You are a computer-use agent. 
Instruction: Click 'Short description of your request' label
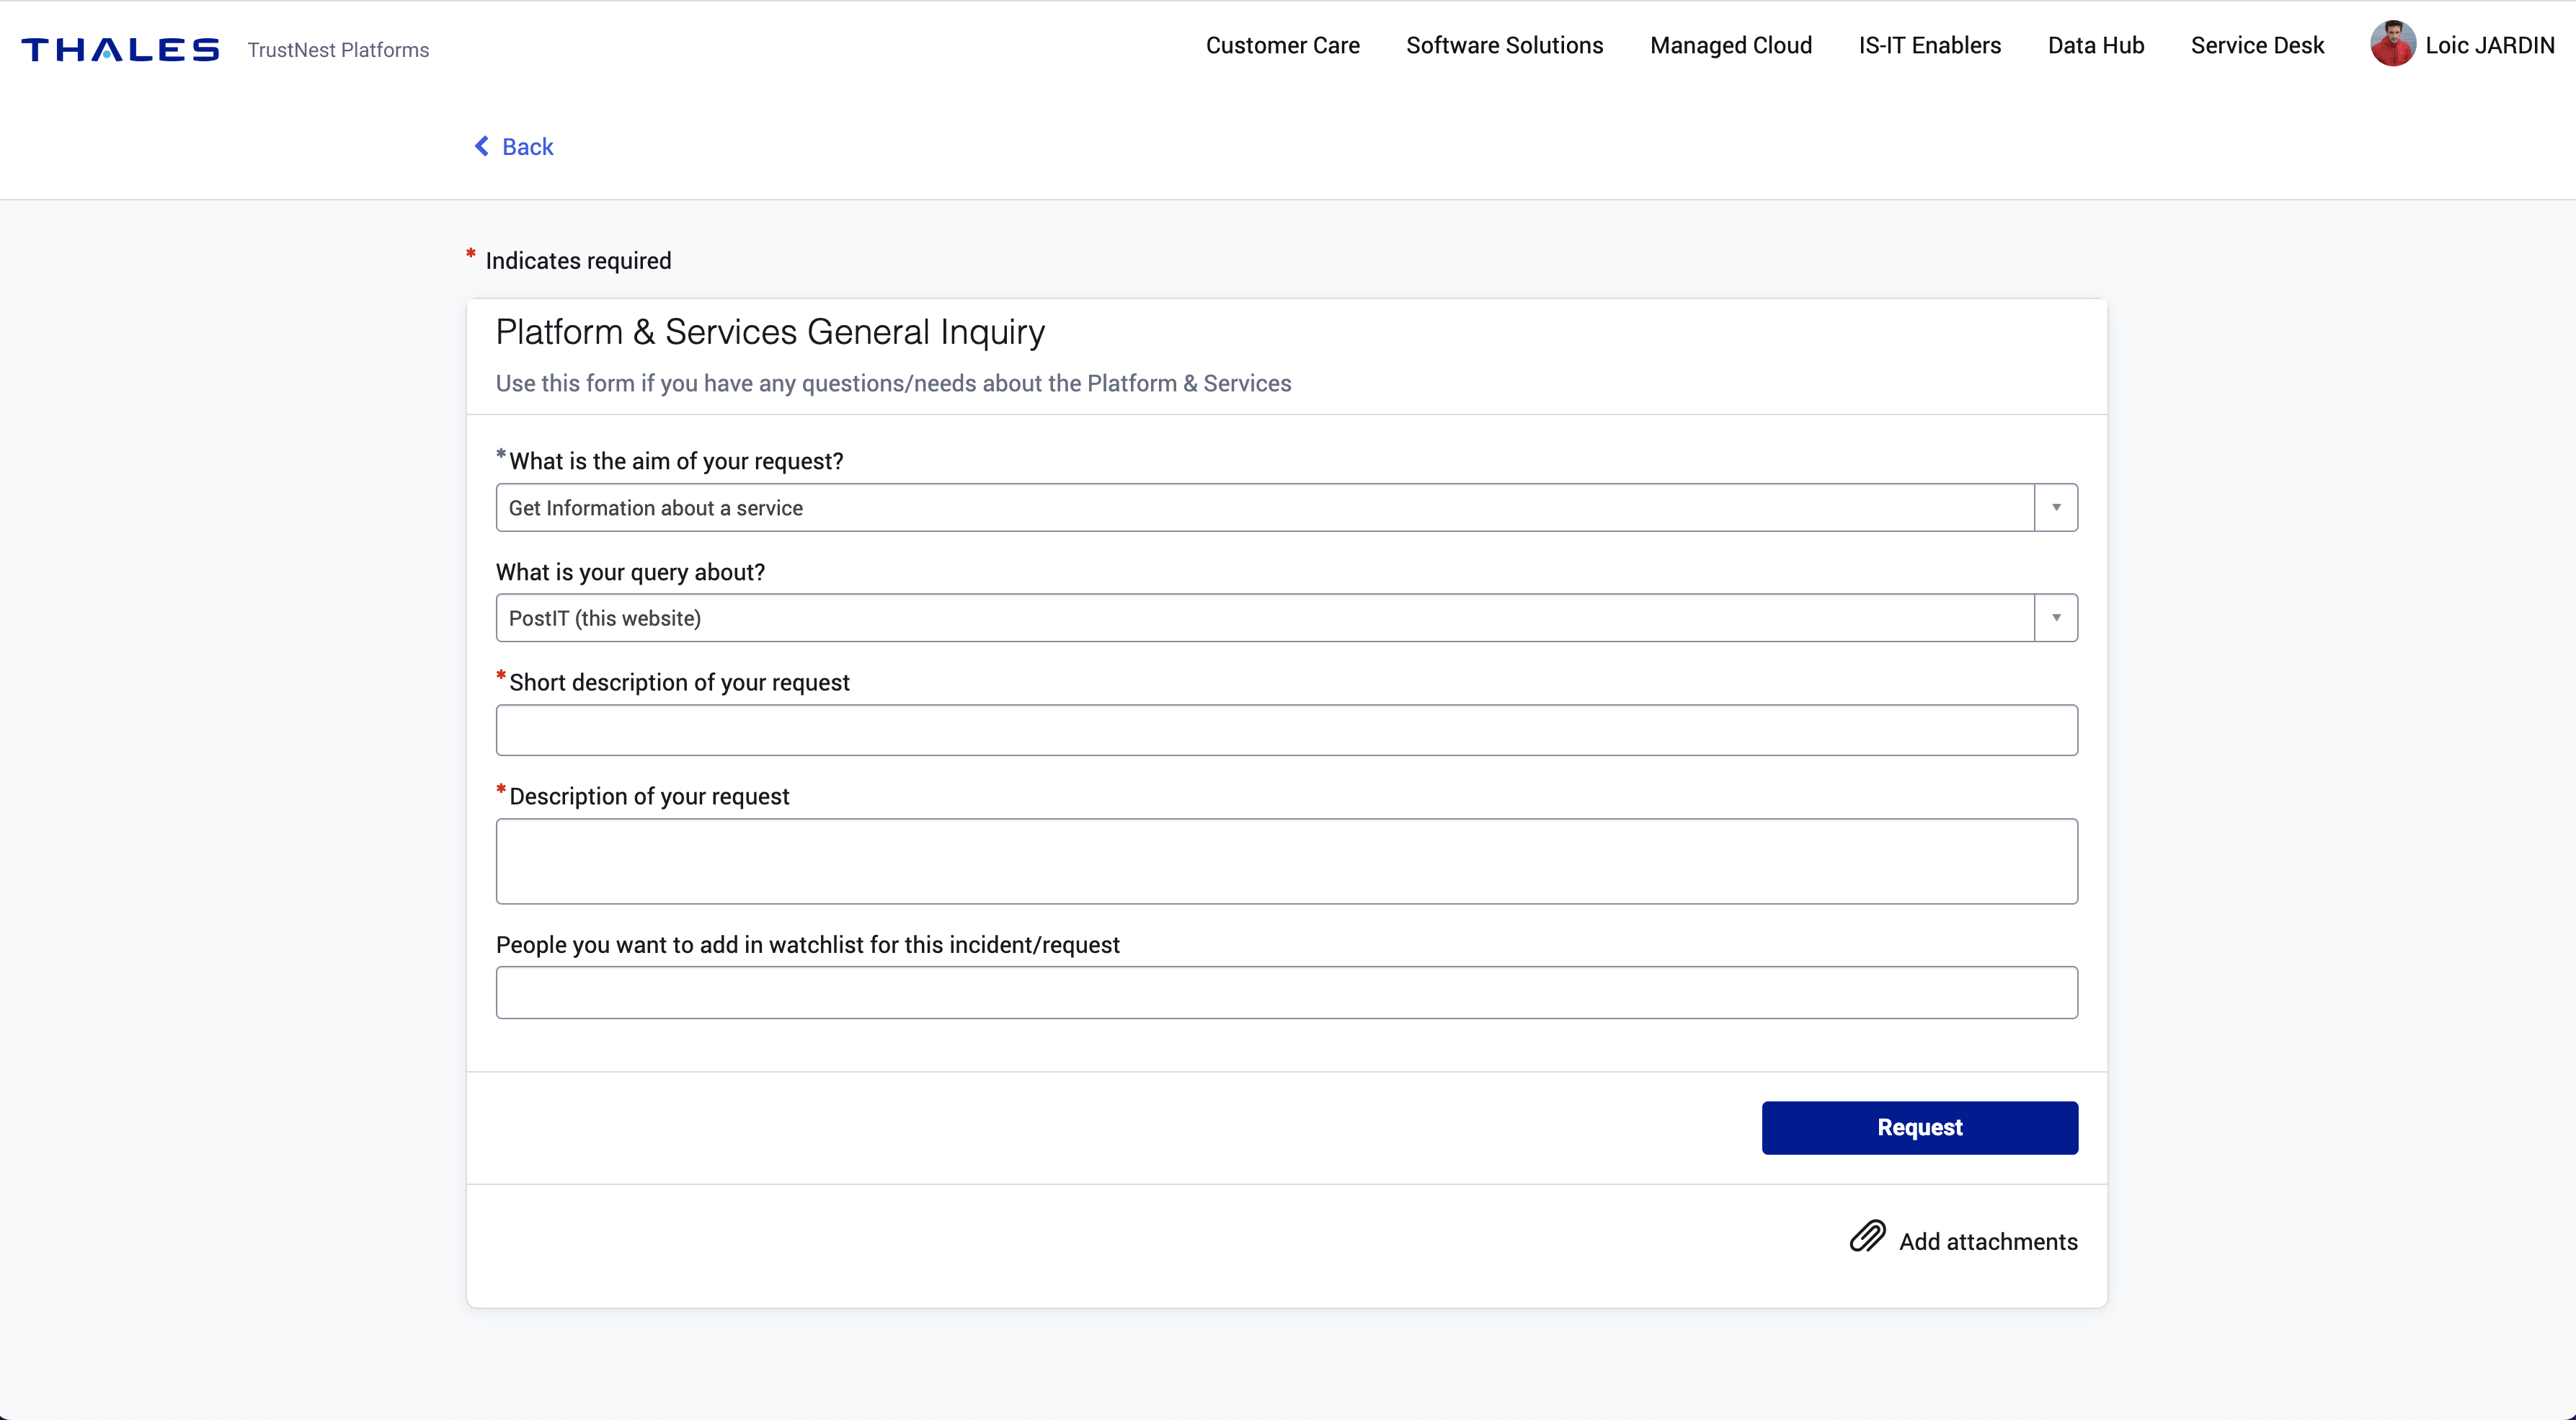(679, 682)
